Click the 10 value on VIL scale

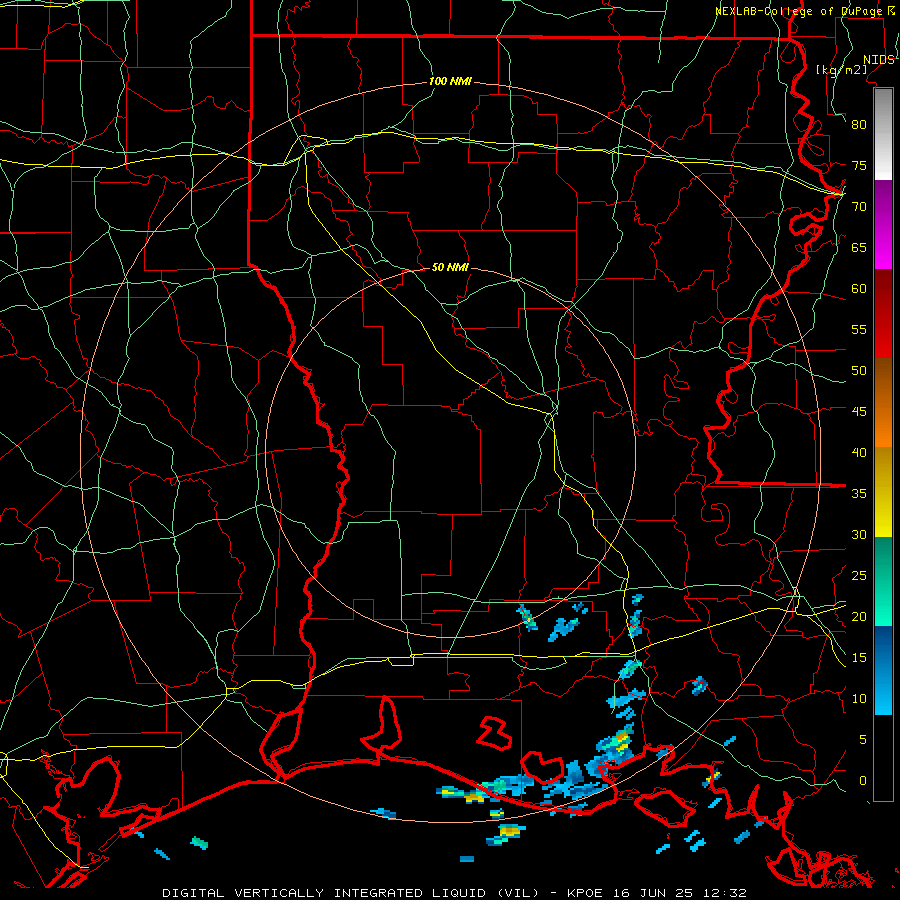point(859,699)
